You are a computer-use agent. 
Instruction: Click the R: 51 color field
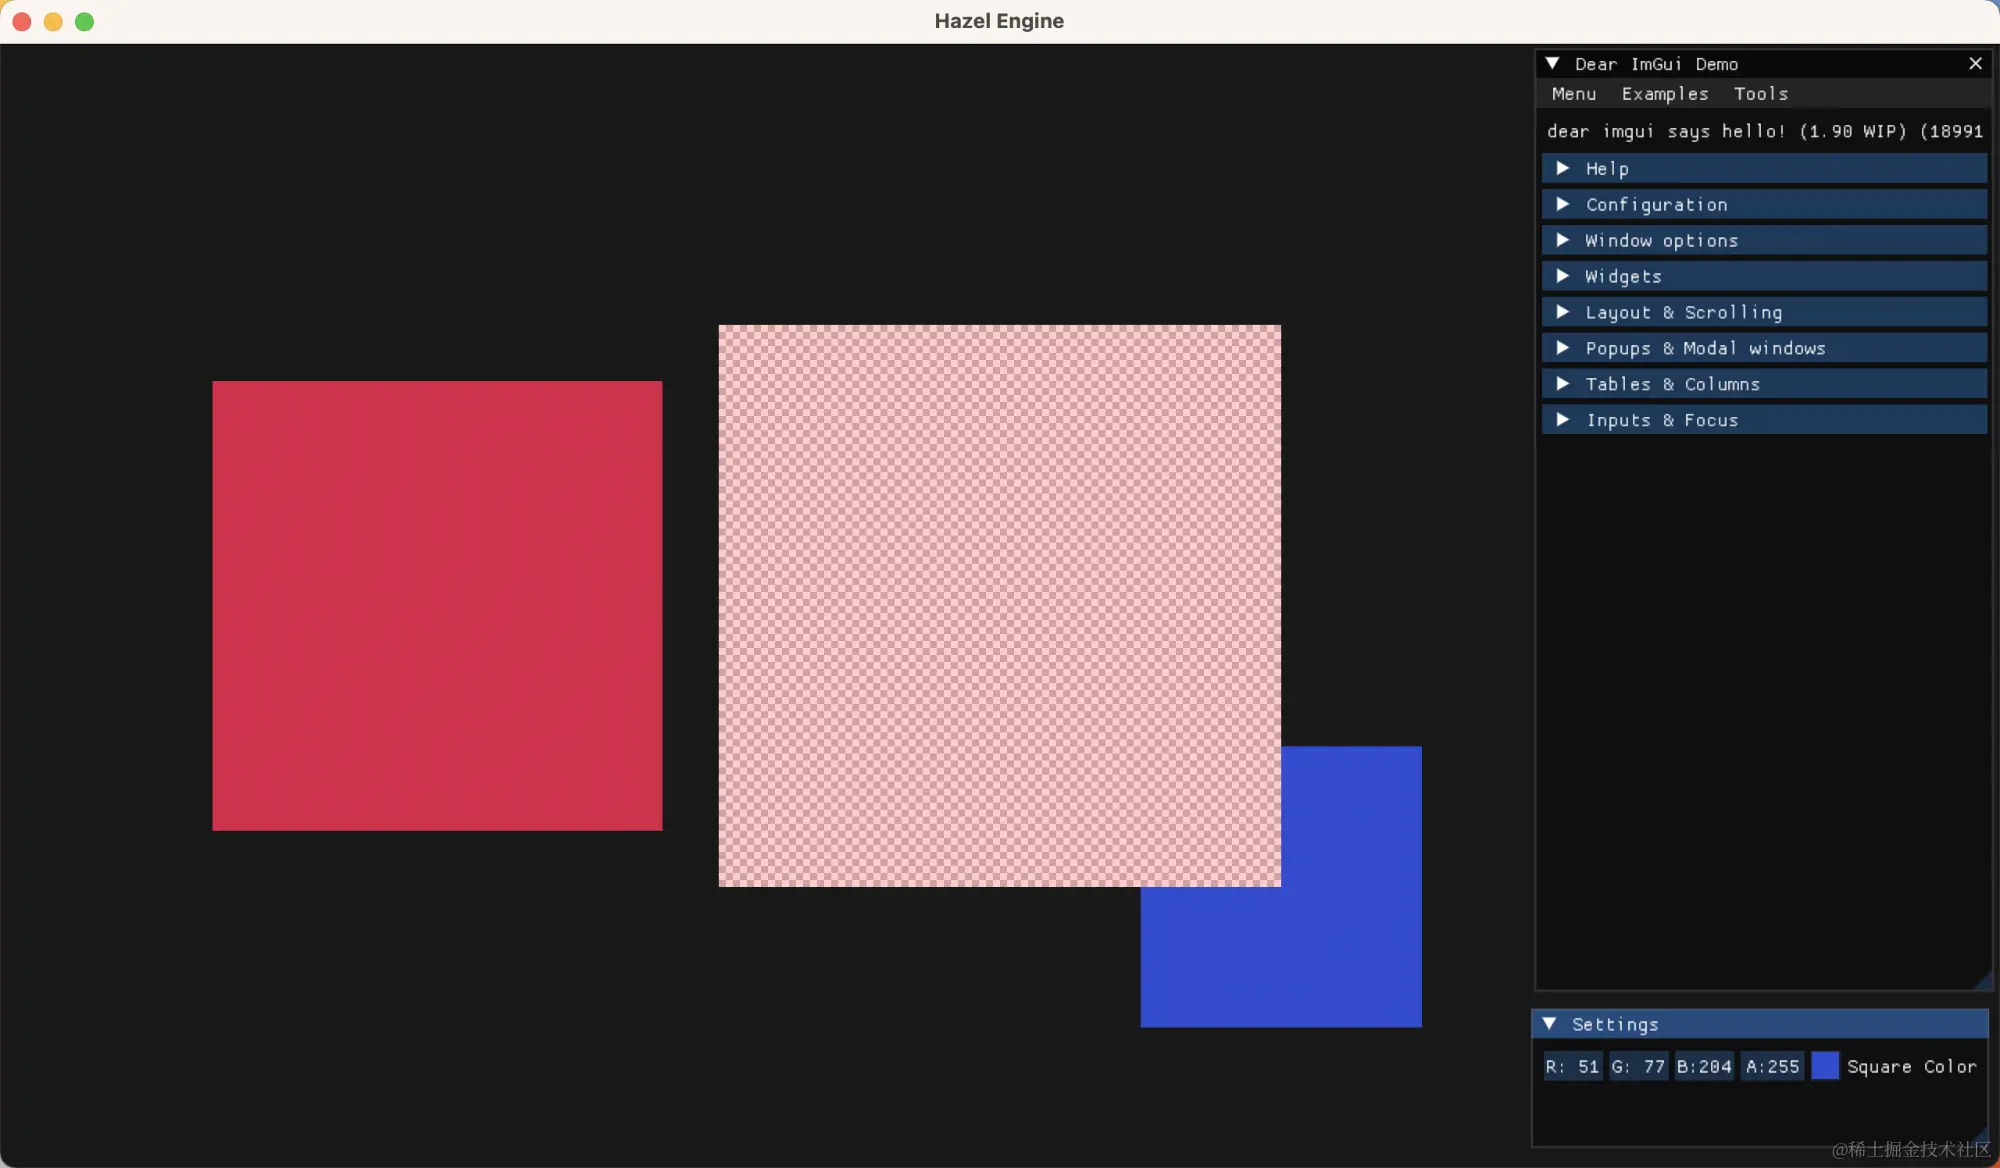click(1572, 1066)
